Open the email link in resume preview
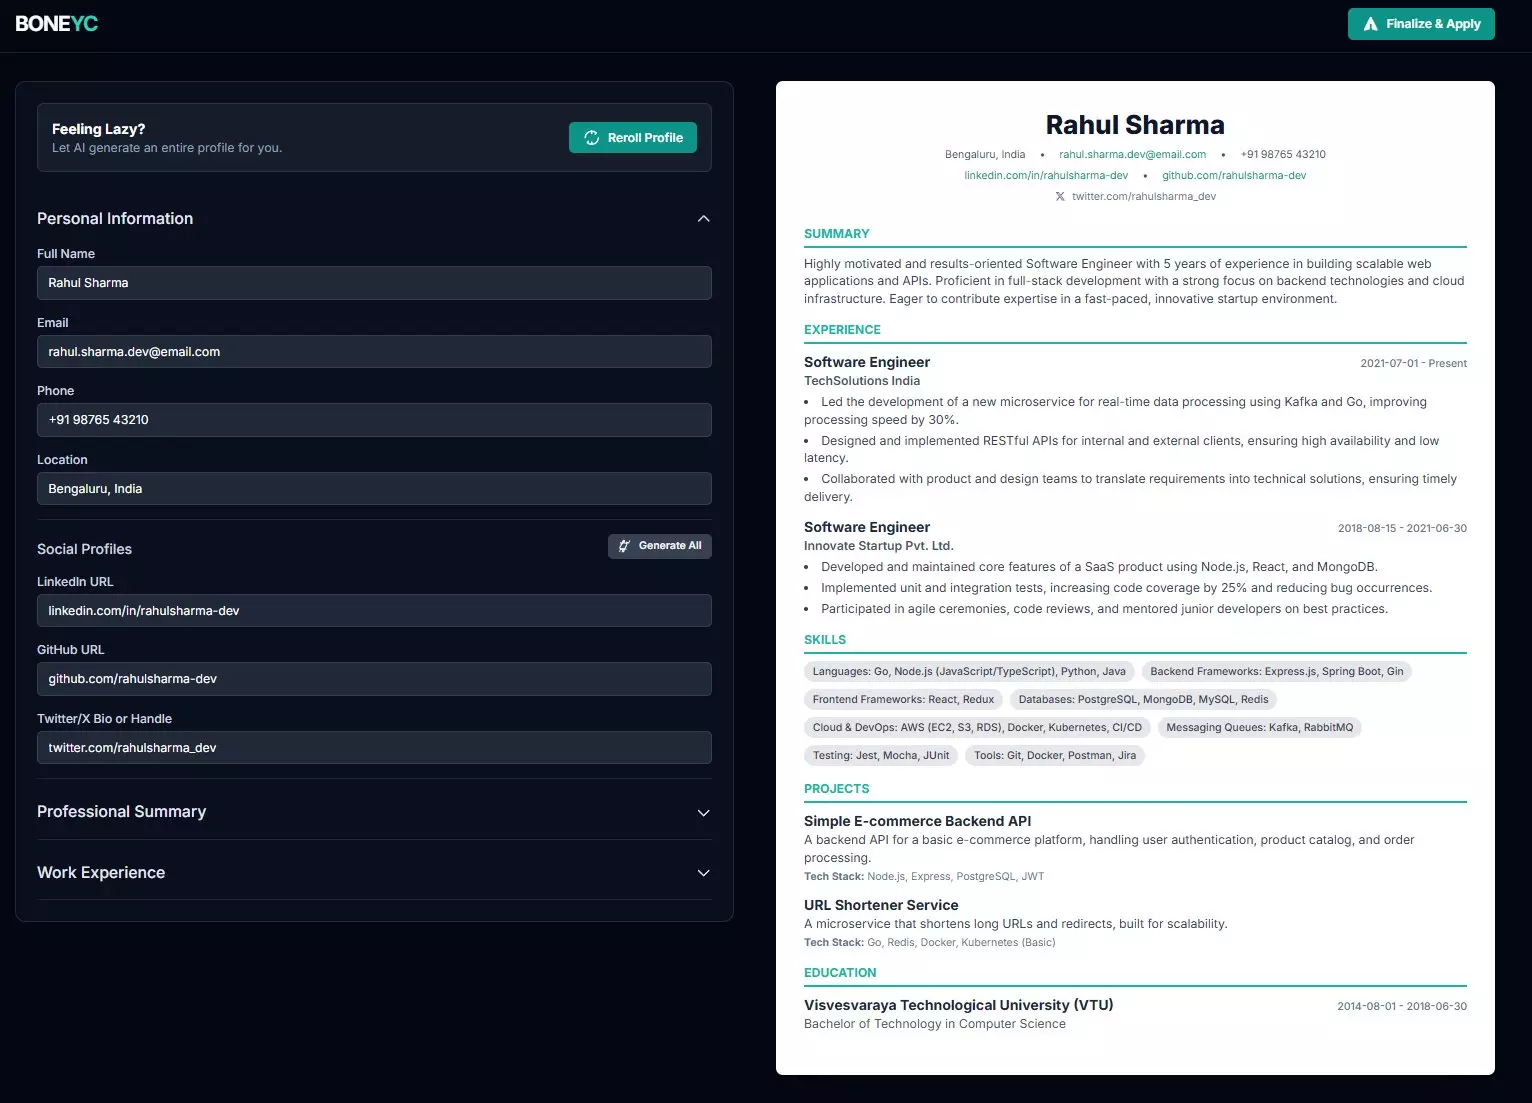 click(1132, 155)
